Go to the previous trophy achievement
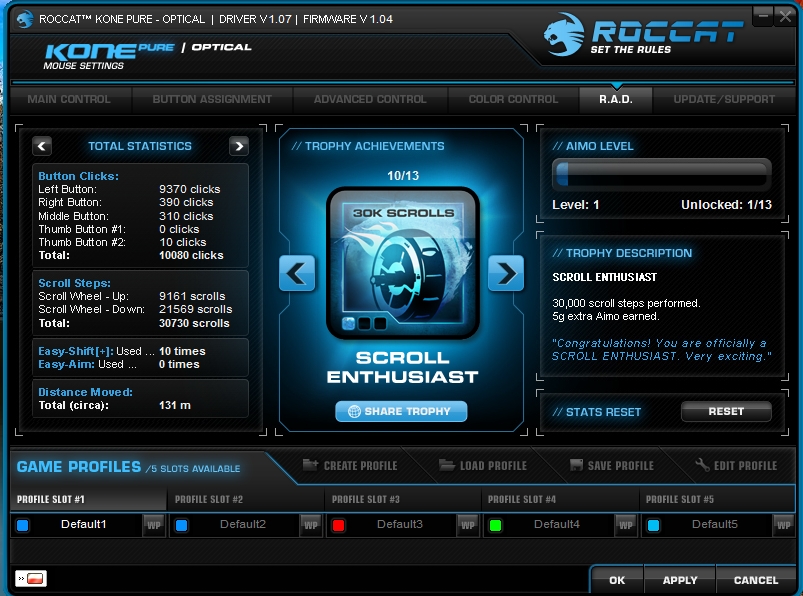Image resolution: width=803 pixels, height=596 pixels. [297, 273]
